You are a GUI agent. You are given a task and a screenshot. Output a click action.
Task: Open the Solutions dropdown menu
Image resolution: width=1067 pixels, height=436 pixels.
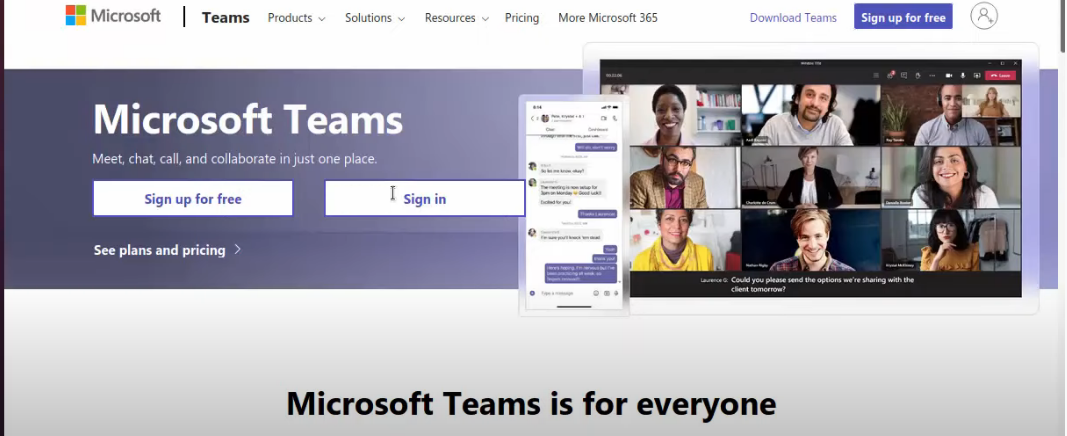tap(375, 18)
